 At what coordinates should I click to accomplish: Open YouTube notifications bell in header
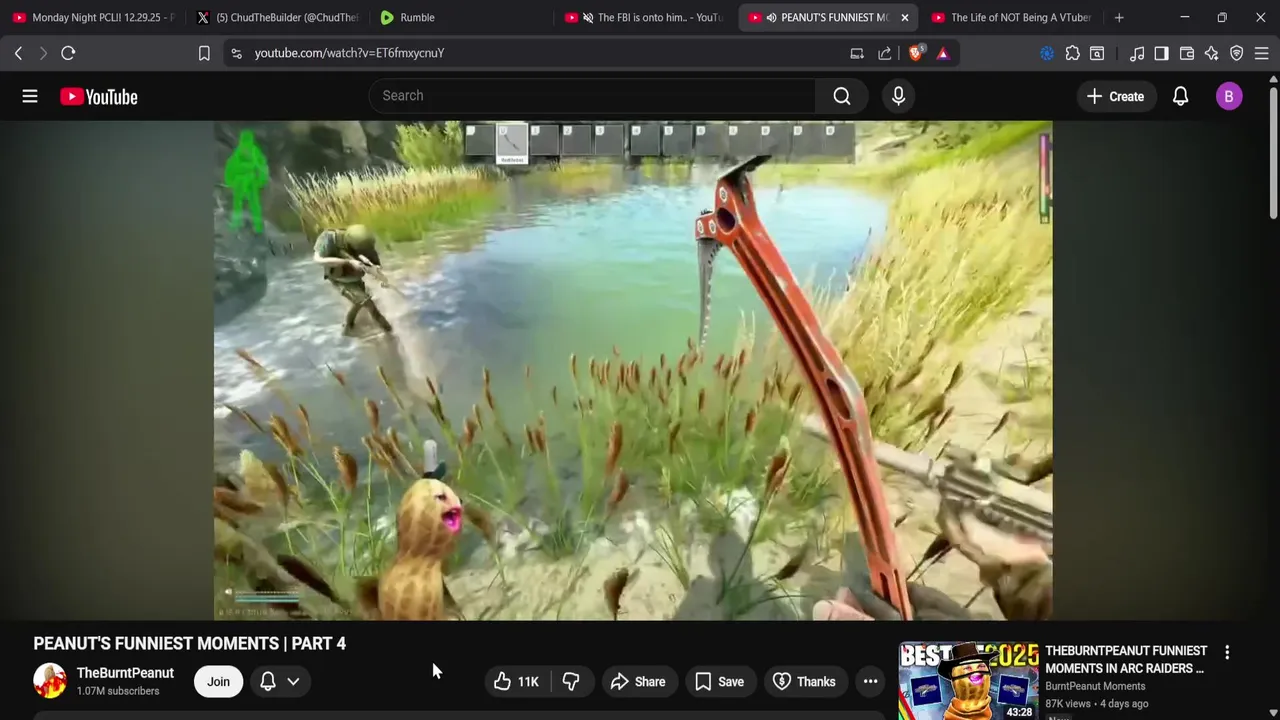pyautogui.click(x=1180, y=96)
